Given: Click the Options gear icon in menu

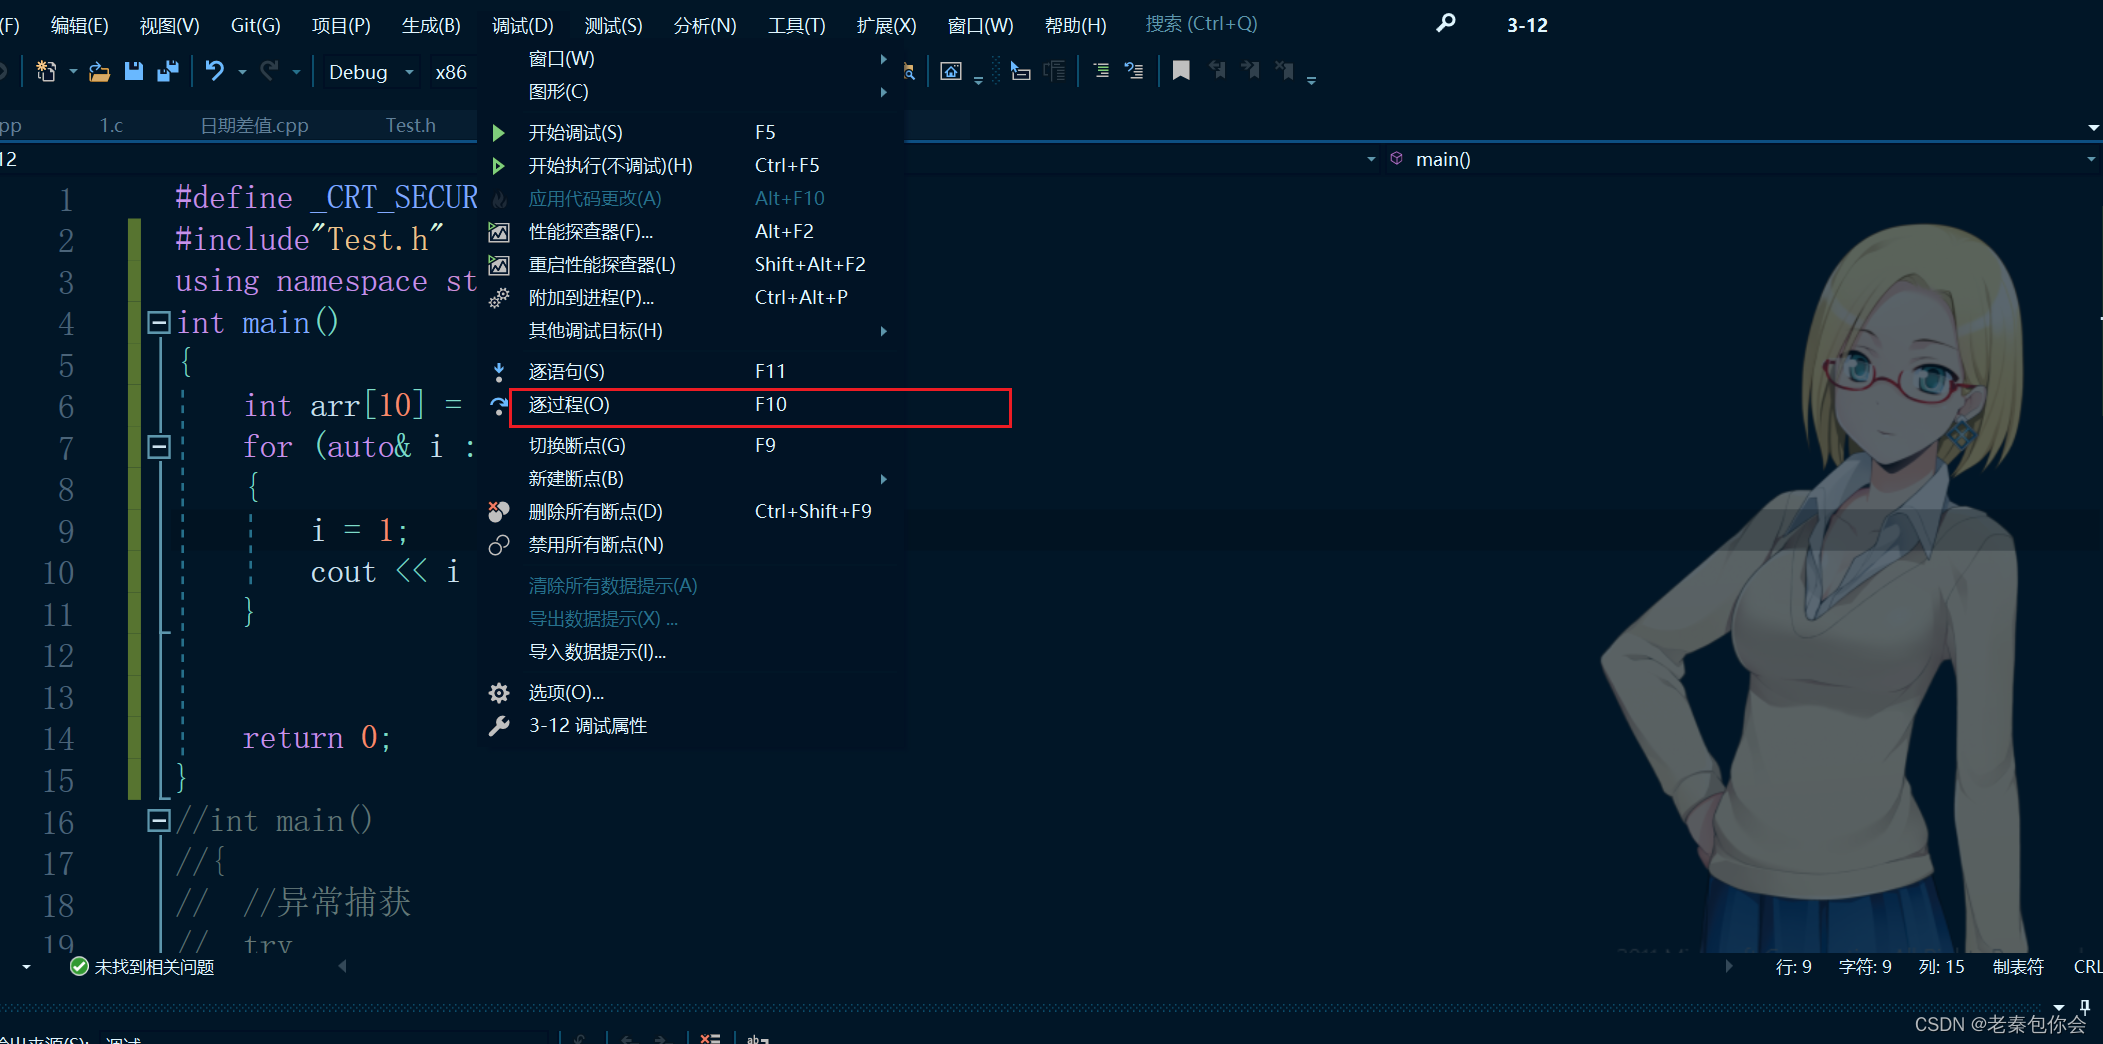Looking at the screenshot, I should coord(498,693).
